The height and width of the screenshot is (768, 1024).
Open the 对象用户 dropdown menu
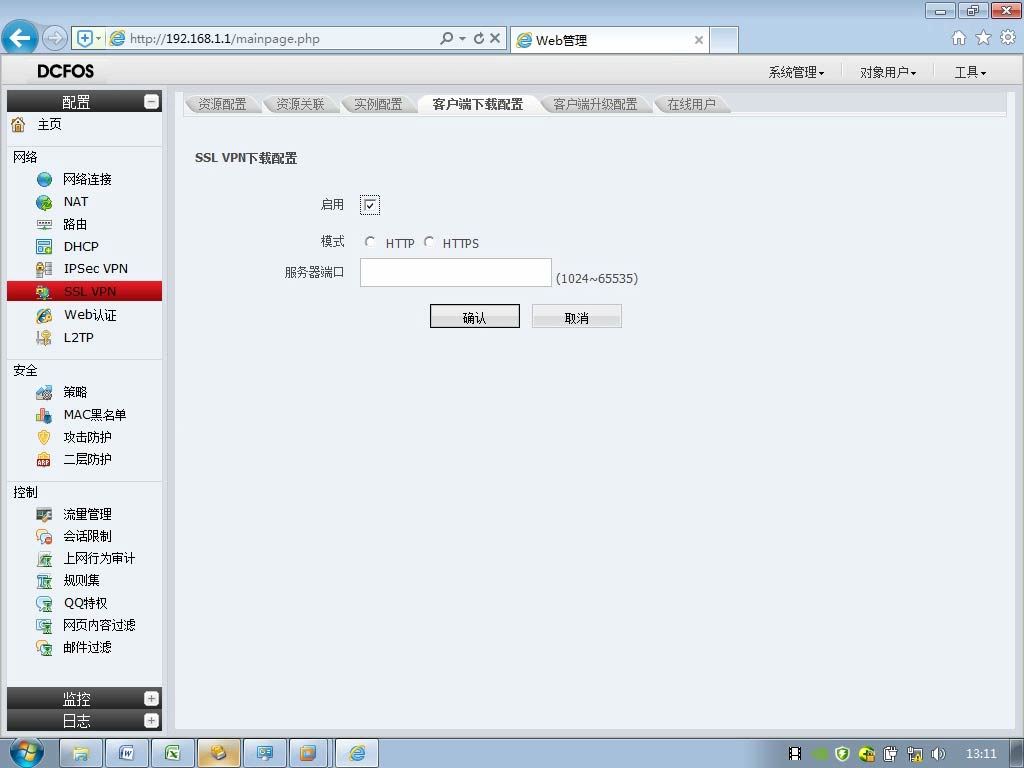coord(888,72)
